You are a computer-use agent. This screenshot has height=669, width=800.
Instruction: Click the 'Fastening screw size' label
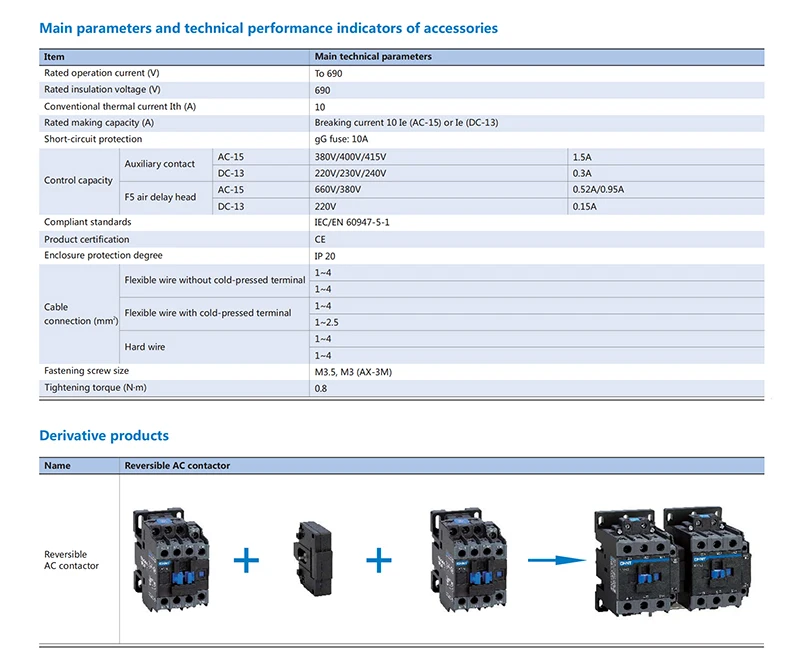click(x=86, y=371)
